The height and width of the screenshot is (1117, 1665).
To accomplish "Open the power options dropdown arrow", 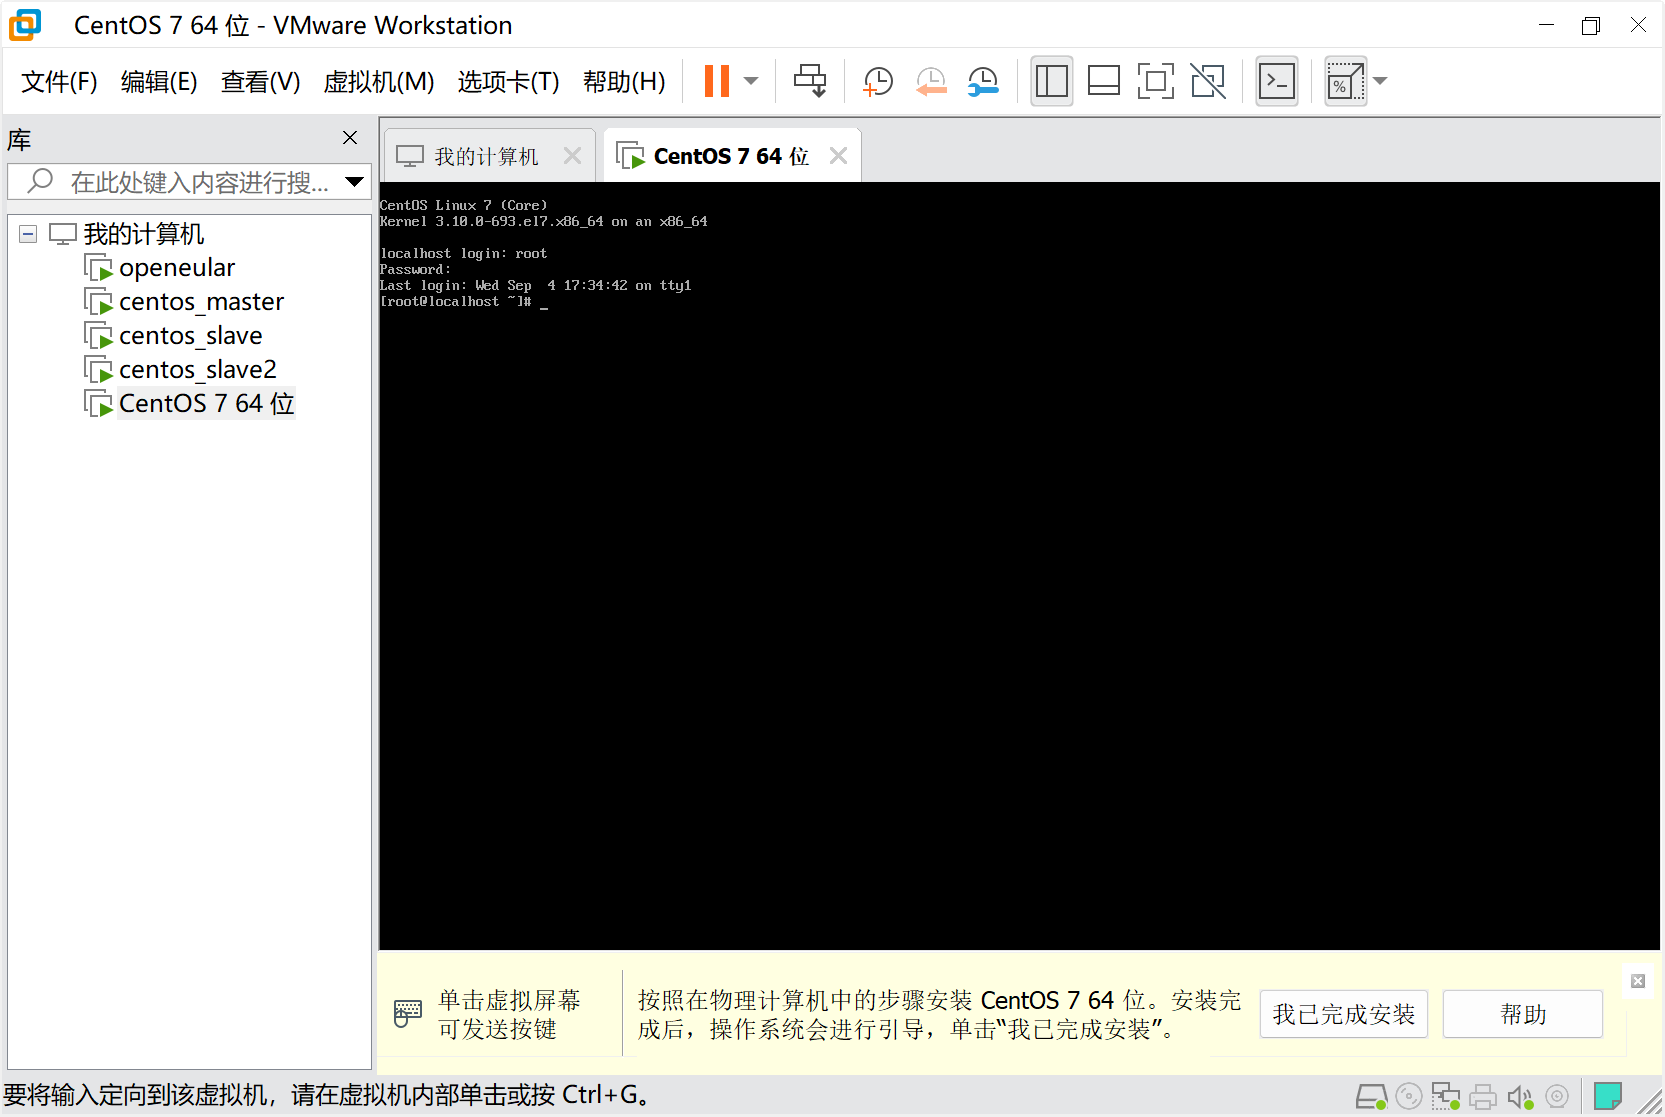I will click(x=751, y=81).
